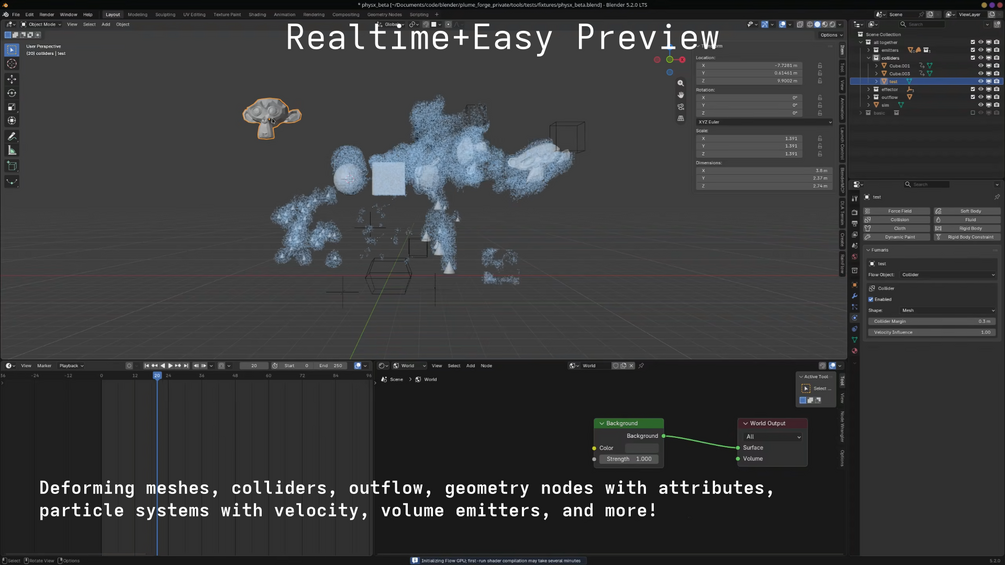Image resolution: width=1005 pixels, height=565 pixels.
Task: Open the Output properties tab icon
Action: point(854,224)
